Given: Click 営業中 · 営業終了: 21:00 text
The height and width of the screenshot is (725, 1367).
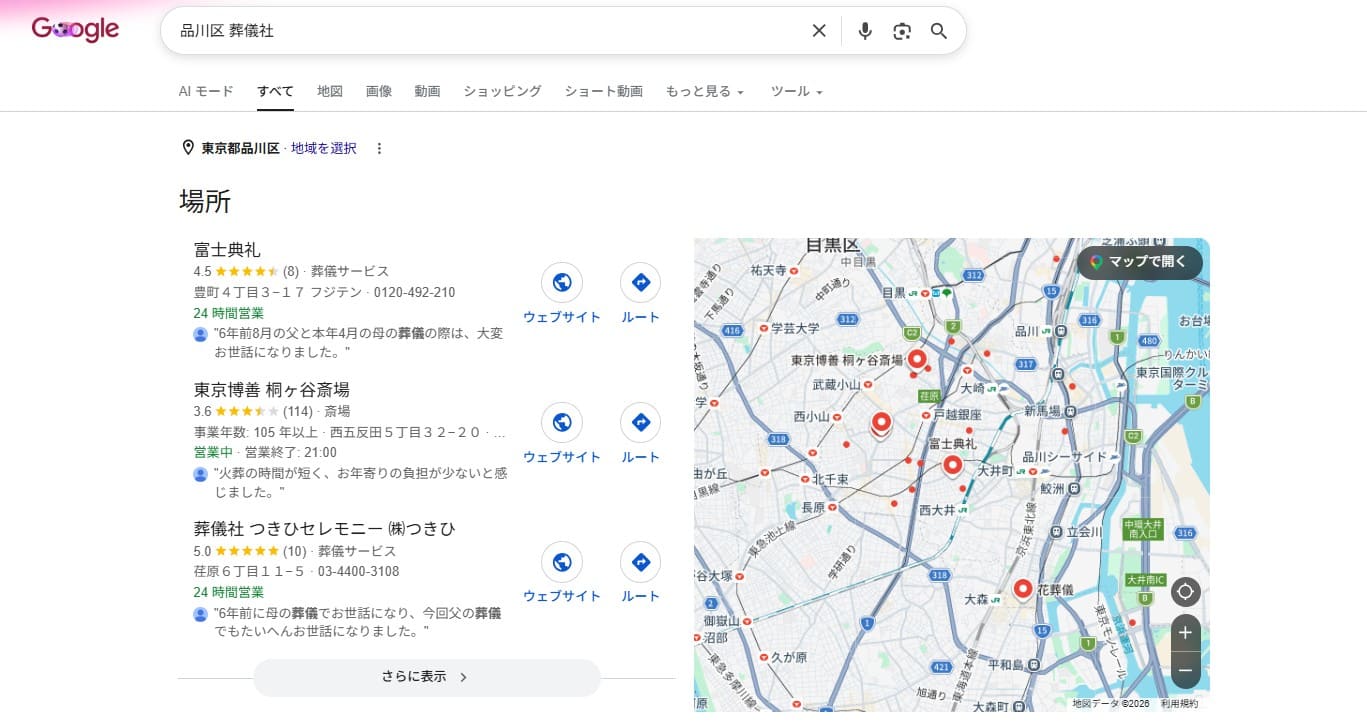Looking at the screenshot, I should 265,452.
